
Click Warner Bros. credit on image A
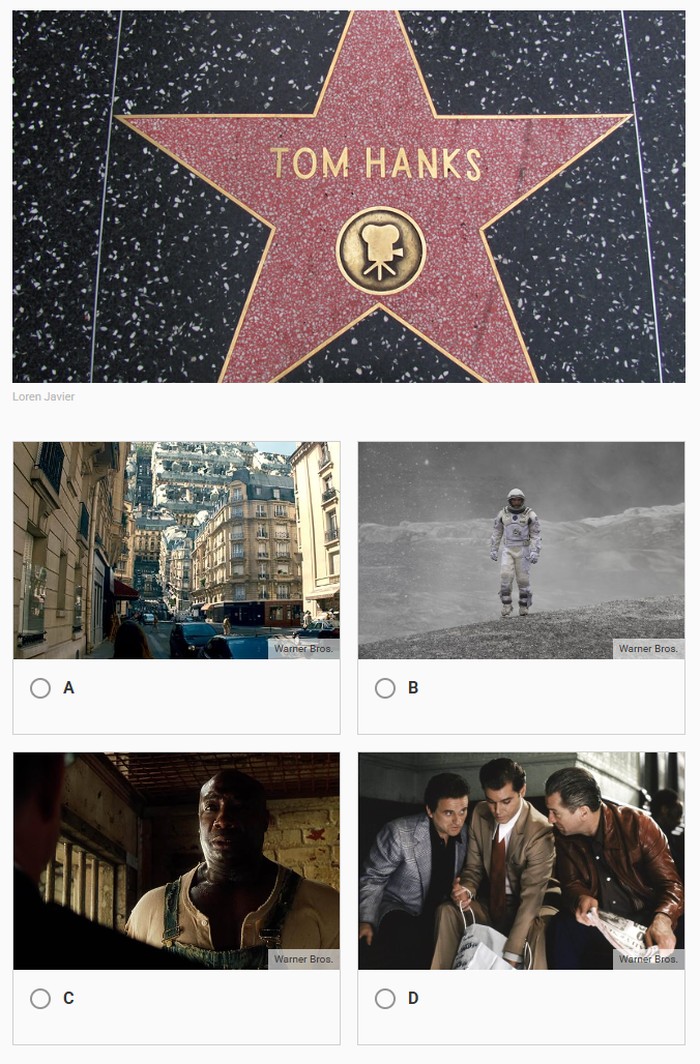tap(304, 649)
